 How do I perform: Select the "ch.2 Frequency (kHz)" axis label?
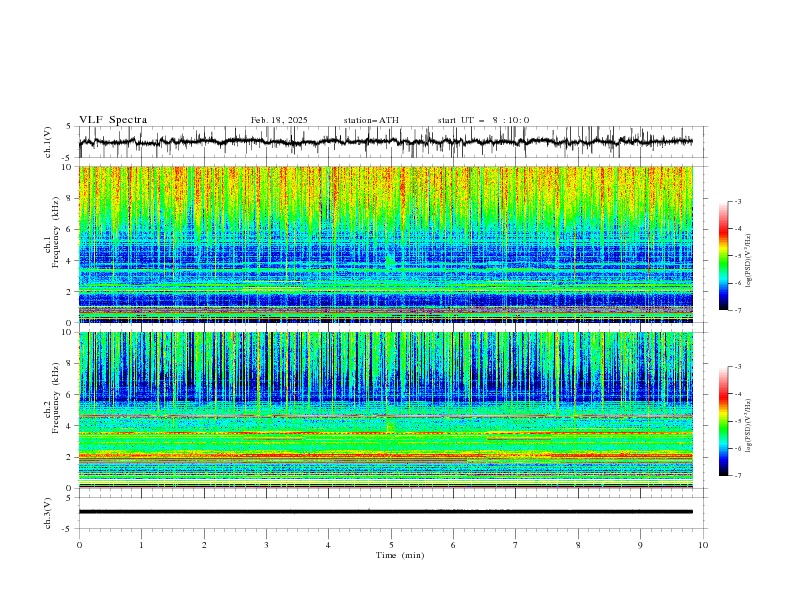coord(52,397)
